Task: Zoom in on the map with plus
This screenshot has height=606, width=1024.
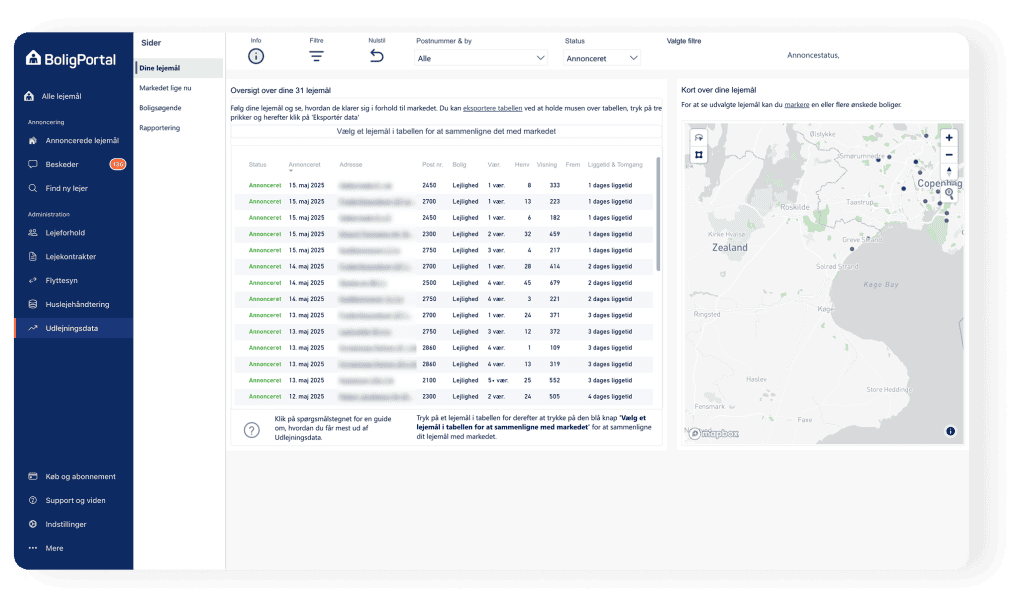Action: coord(949,137)
